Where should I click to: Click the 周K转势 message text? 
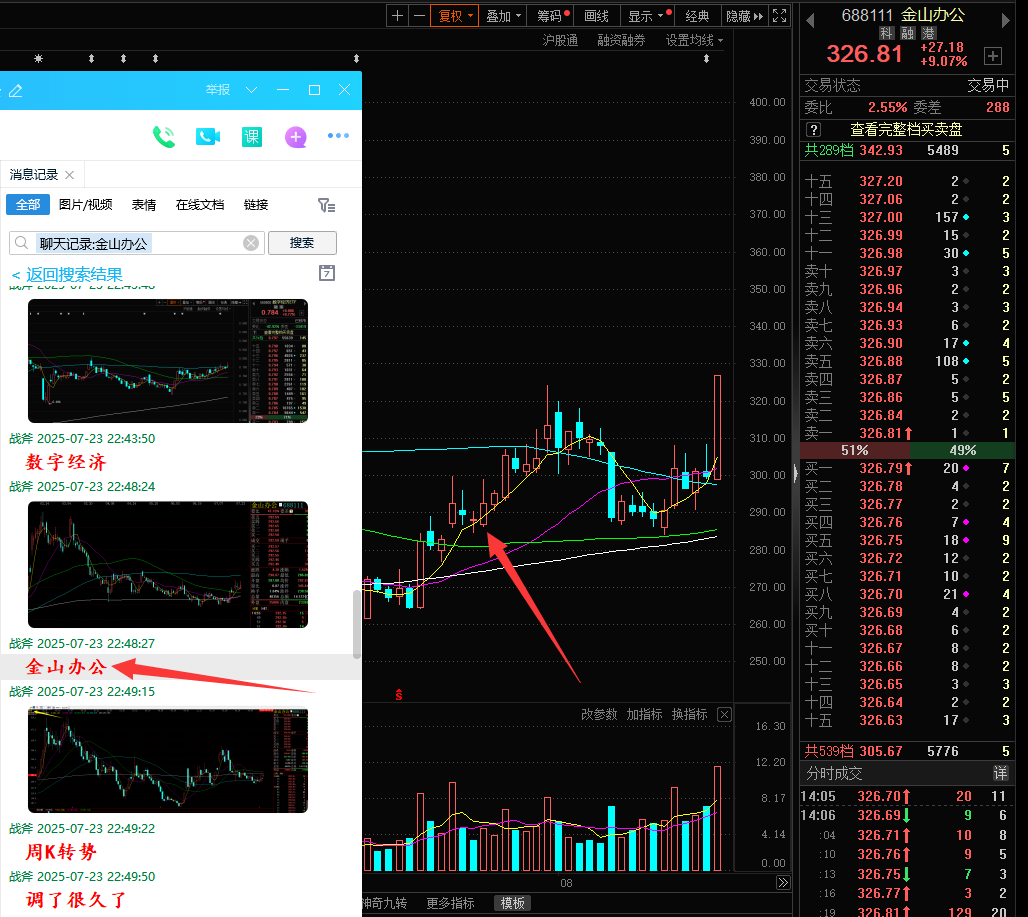pyautogui.click(x=61, y=852)
